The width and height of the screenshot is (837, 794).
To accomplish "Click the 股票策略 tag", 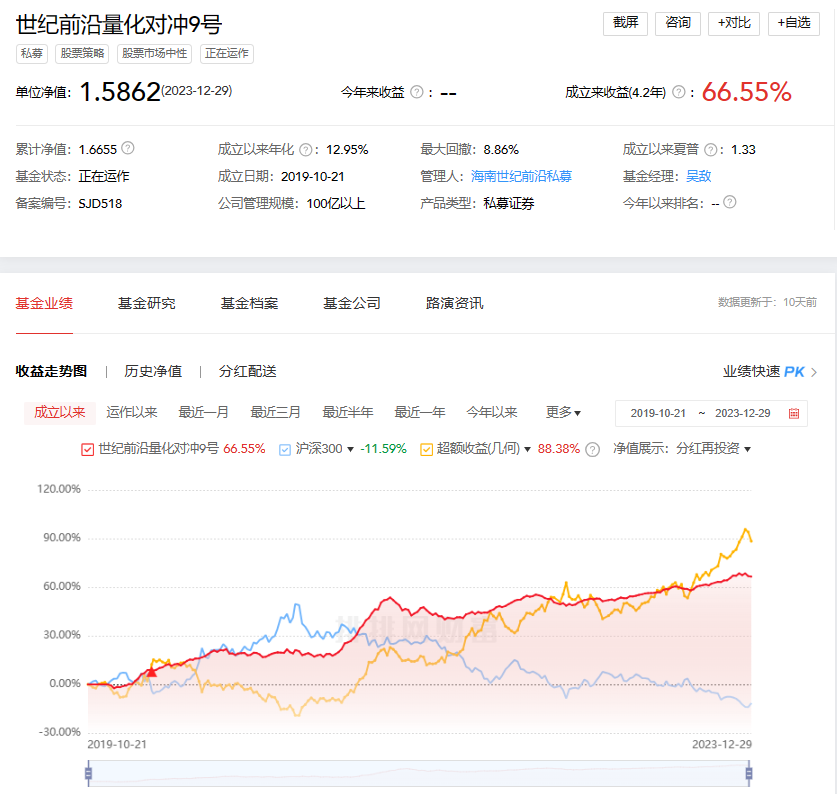I will point(82,53).
